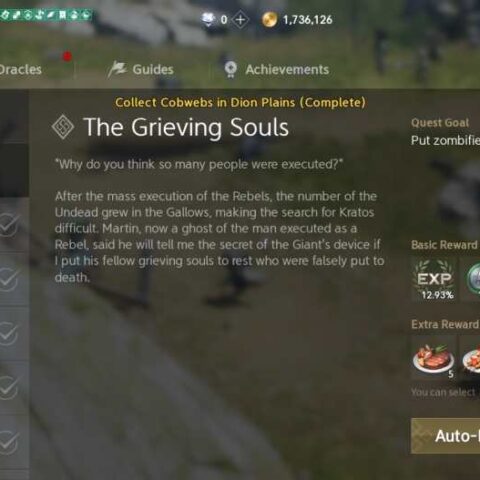Select the topmost checkmarked quest entry

point(13,224)
